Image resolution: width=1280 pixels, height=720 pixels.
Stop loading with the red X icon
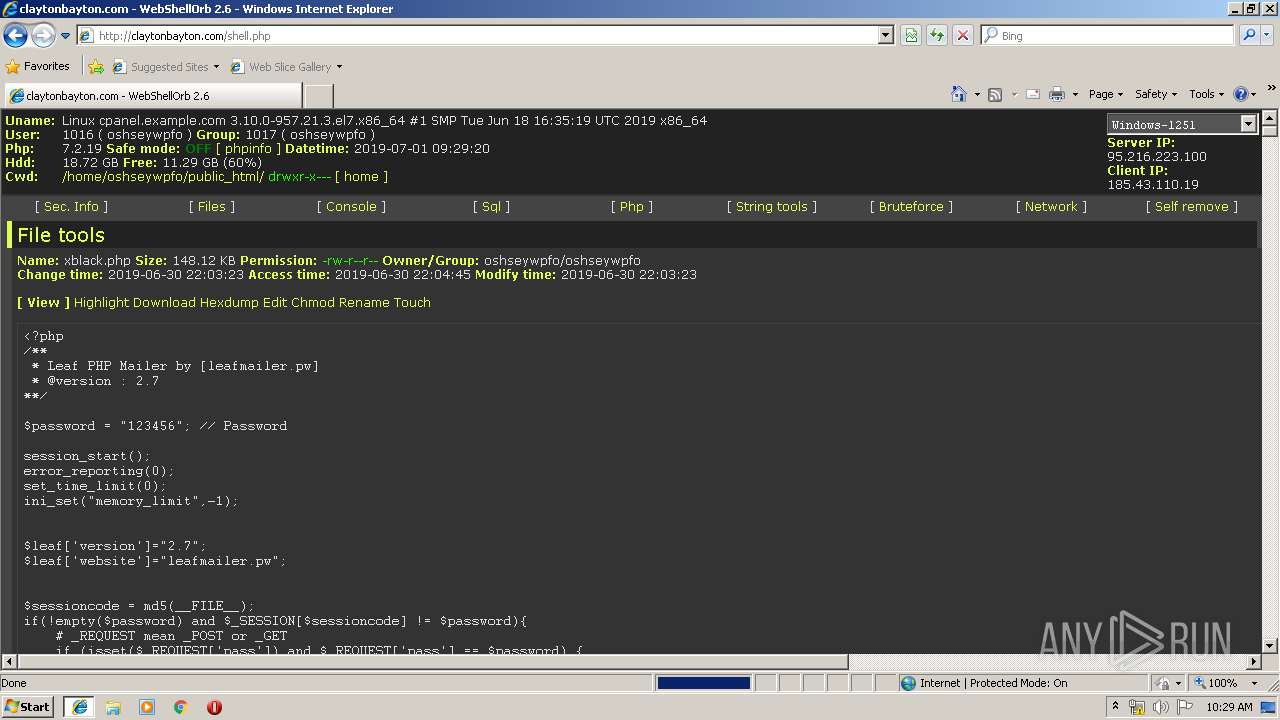click(x=962, y=36)
